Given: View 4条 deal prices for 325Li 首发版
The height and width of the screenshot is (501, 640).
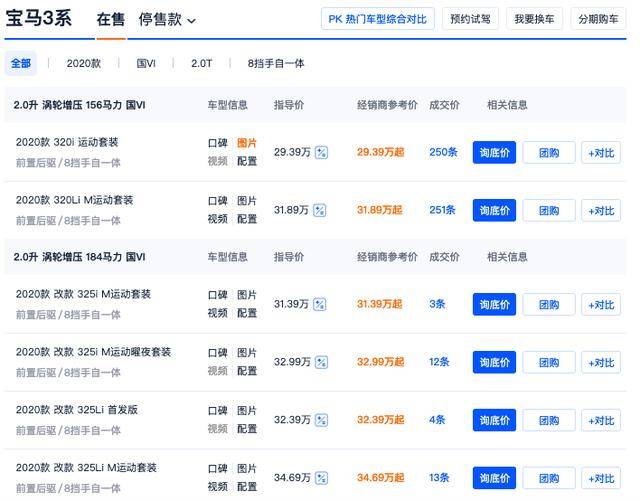Looking at the screenshot, I should 437,420.
